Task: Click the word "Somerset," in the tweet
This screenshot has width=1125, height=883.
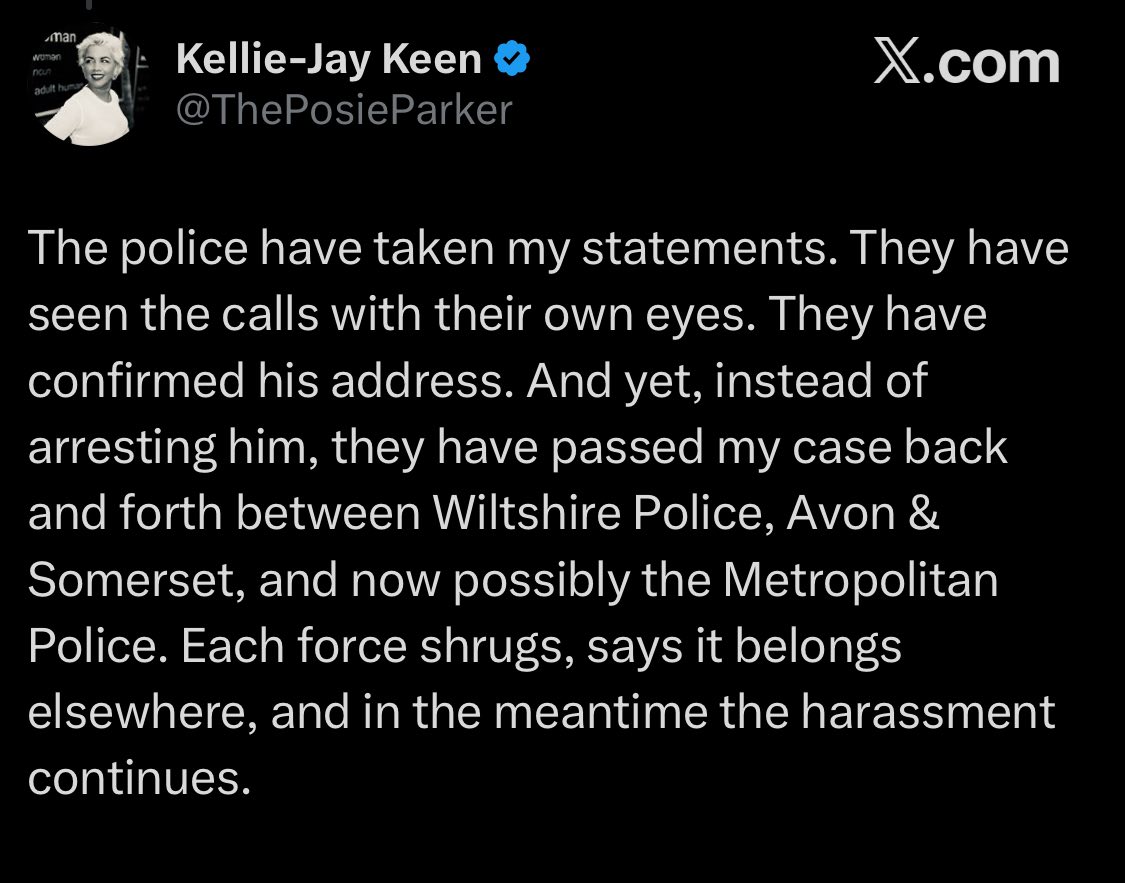Action: coord(135,581)
